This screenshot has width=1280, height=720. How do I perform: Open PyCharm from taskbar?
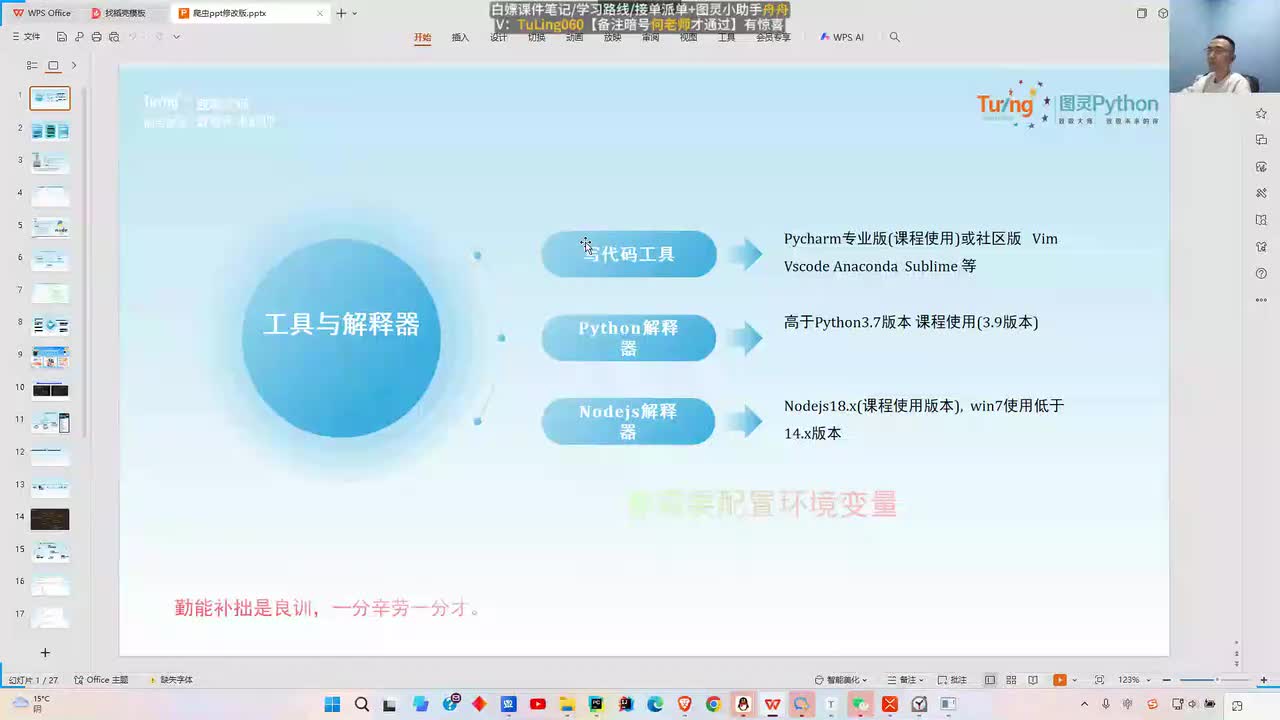tap(596, 704)
